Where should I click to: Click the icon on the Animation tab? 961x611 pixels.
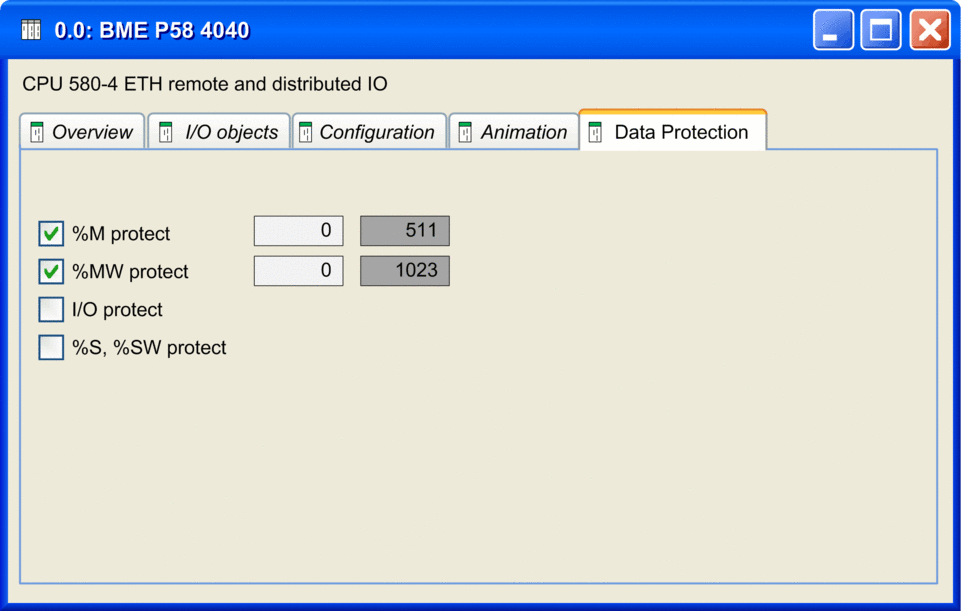pos(466,133)
